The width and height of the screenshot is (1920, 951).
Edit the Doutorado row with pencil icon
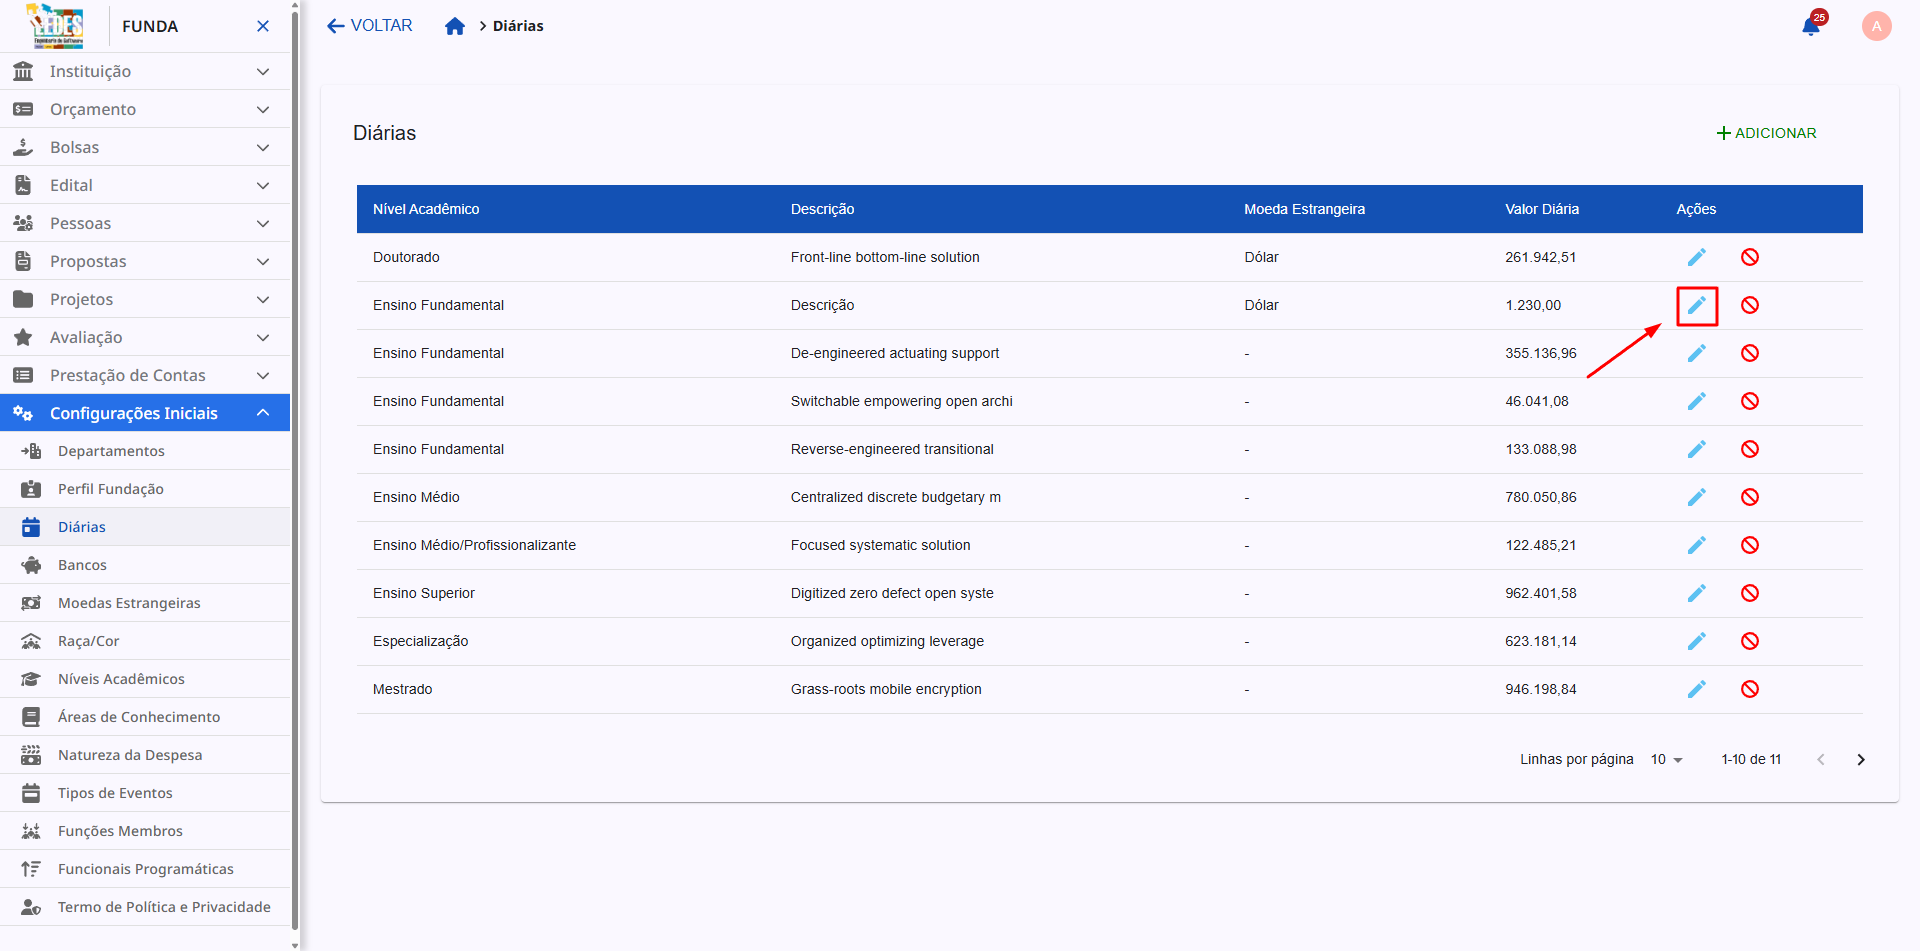[x=1696, y=257]
